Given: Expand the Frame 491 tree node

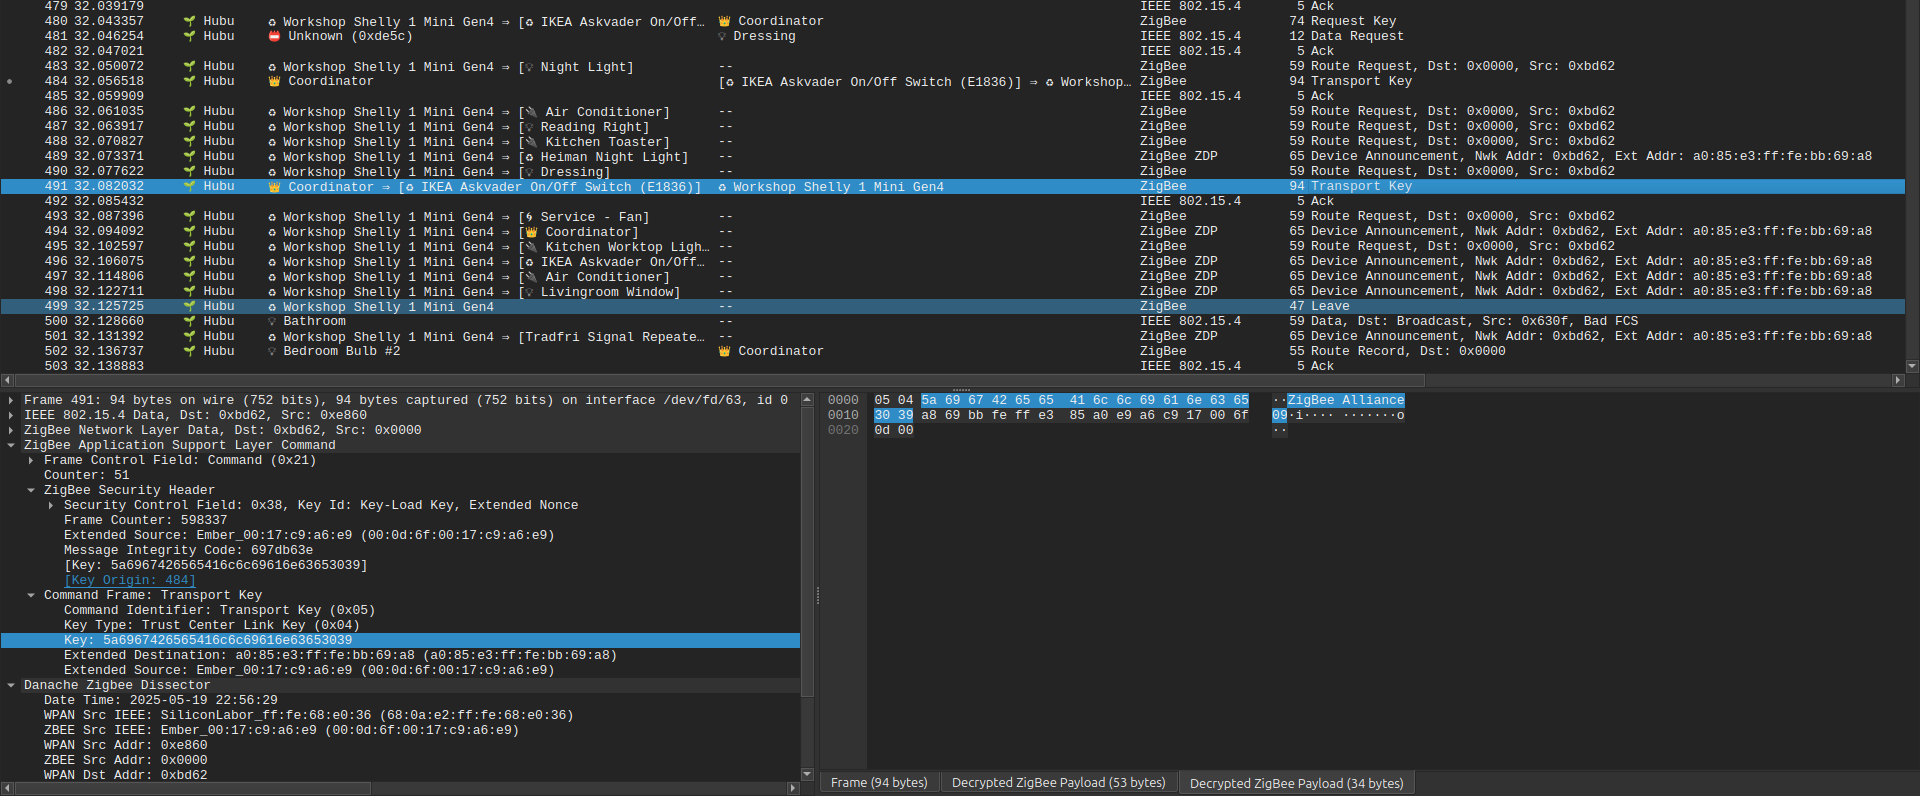Looking at the screenshot, I should click(11, 400).
